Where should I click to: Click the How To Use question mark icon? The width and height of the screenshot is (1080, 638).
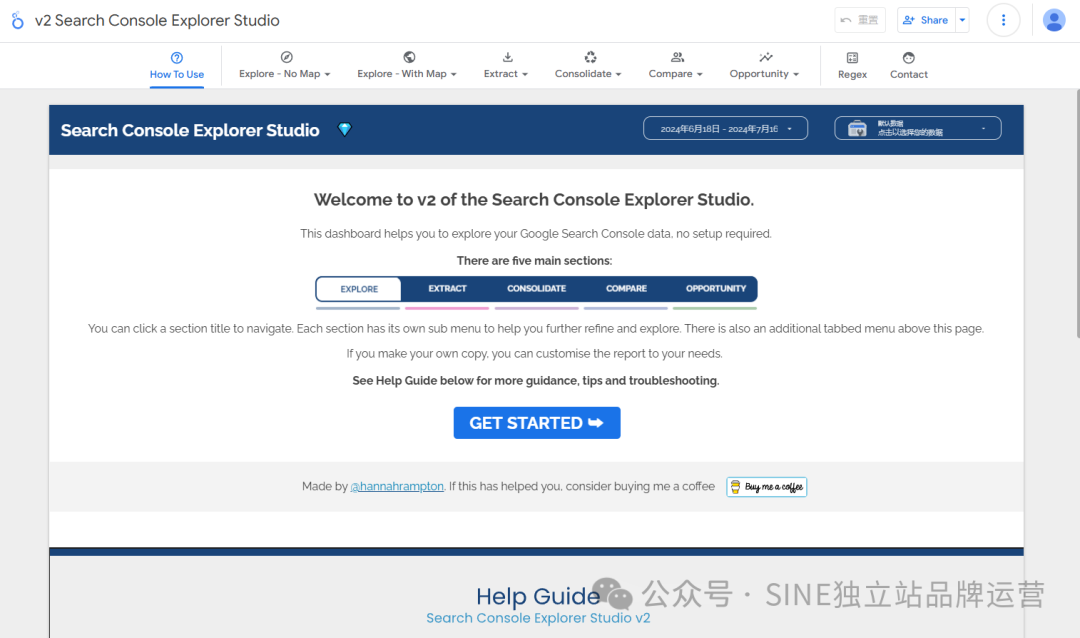(x=177, y=58)
